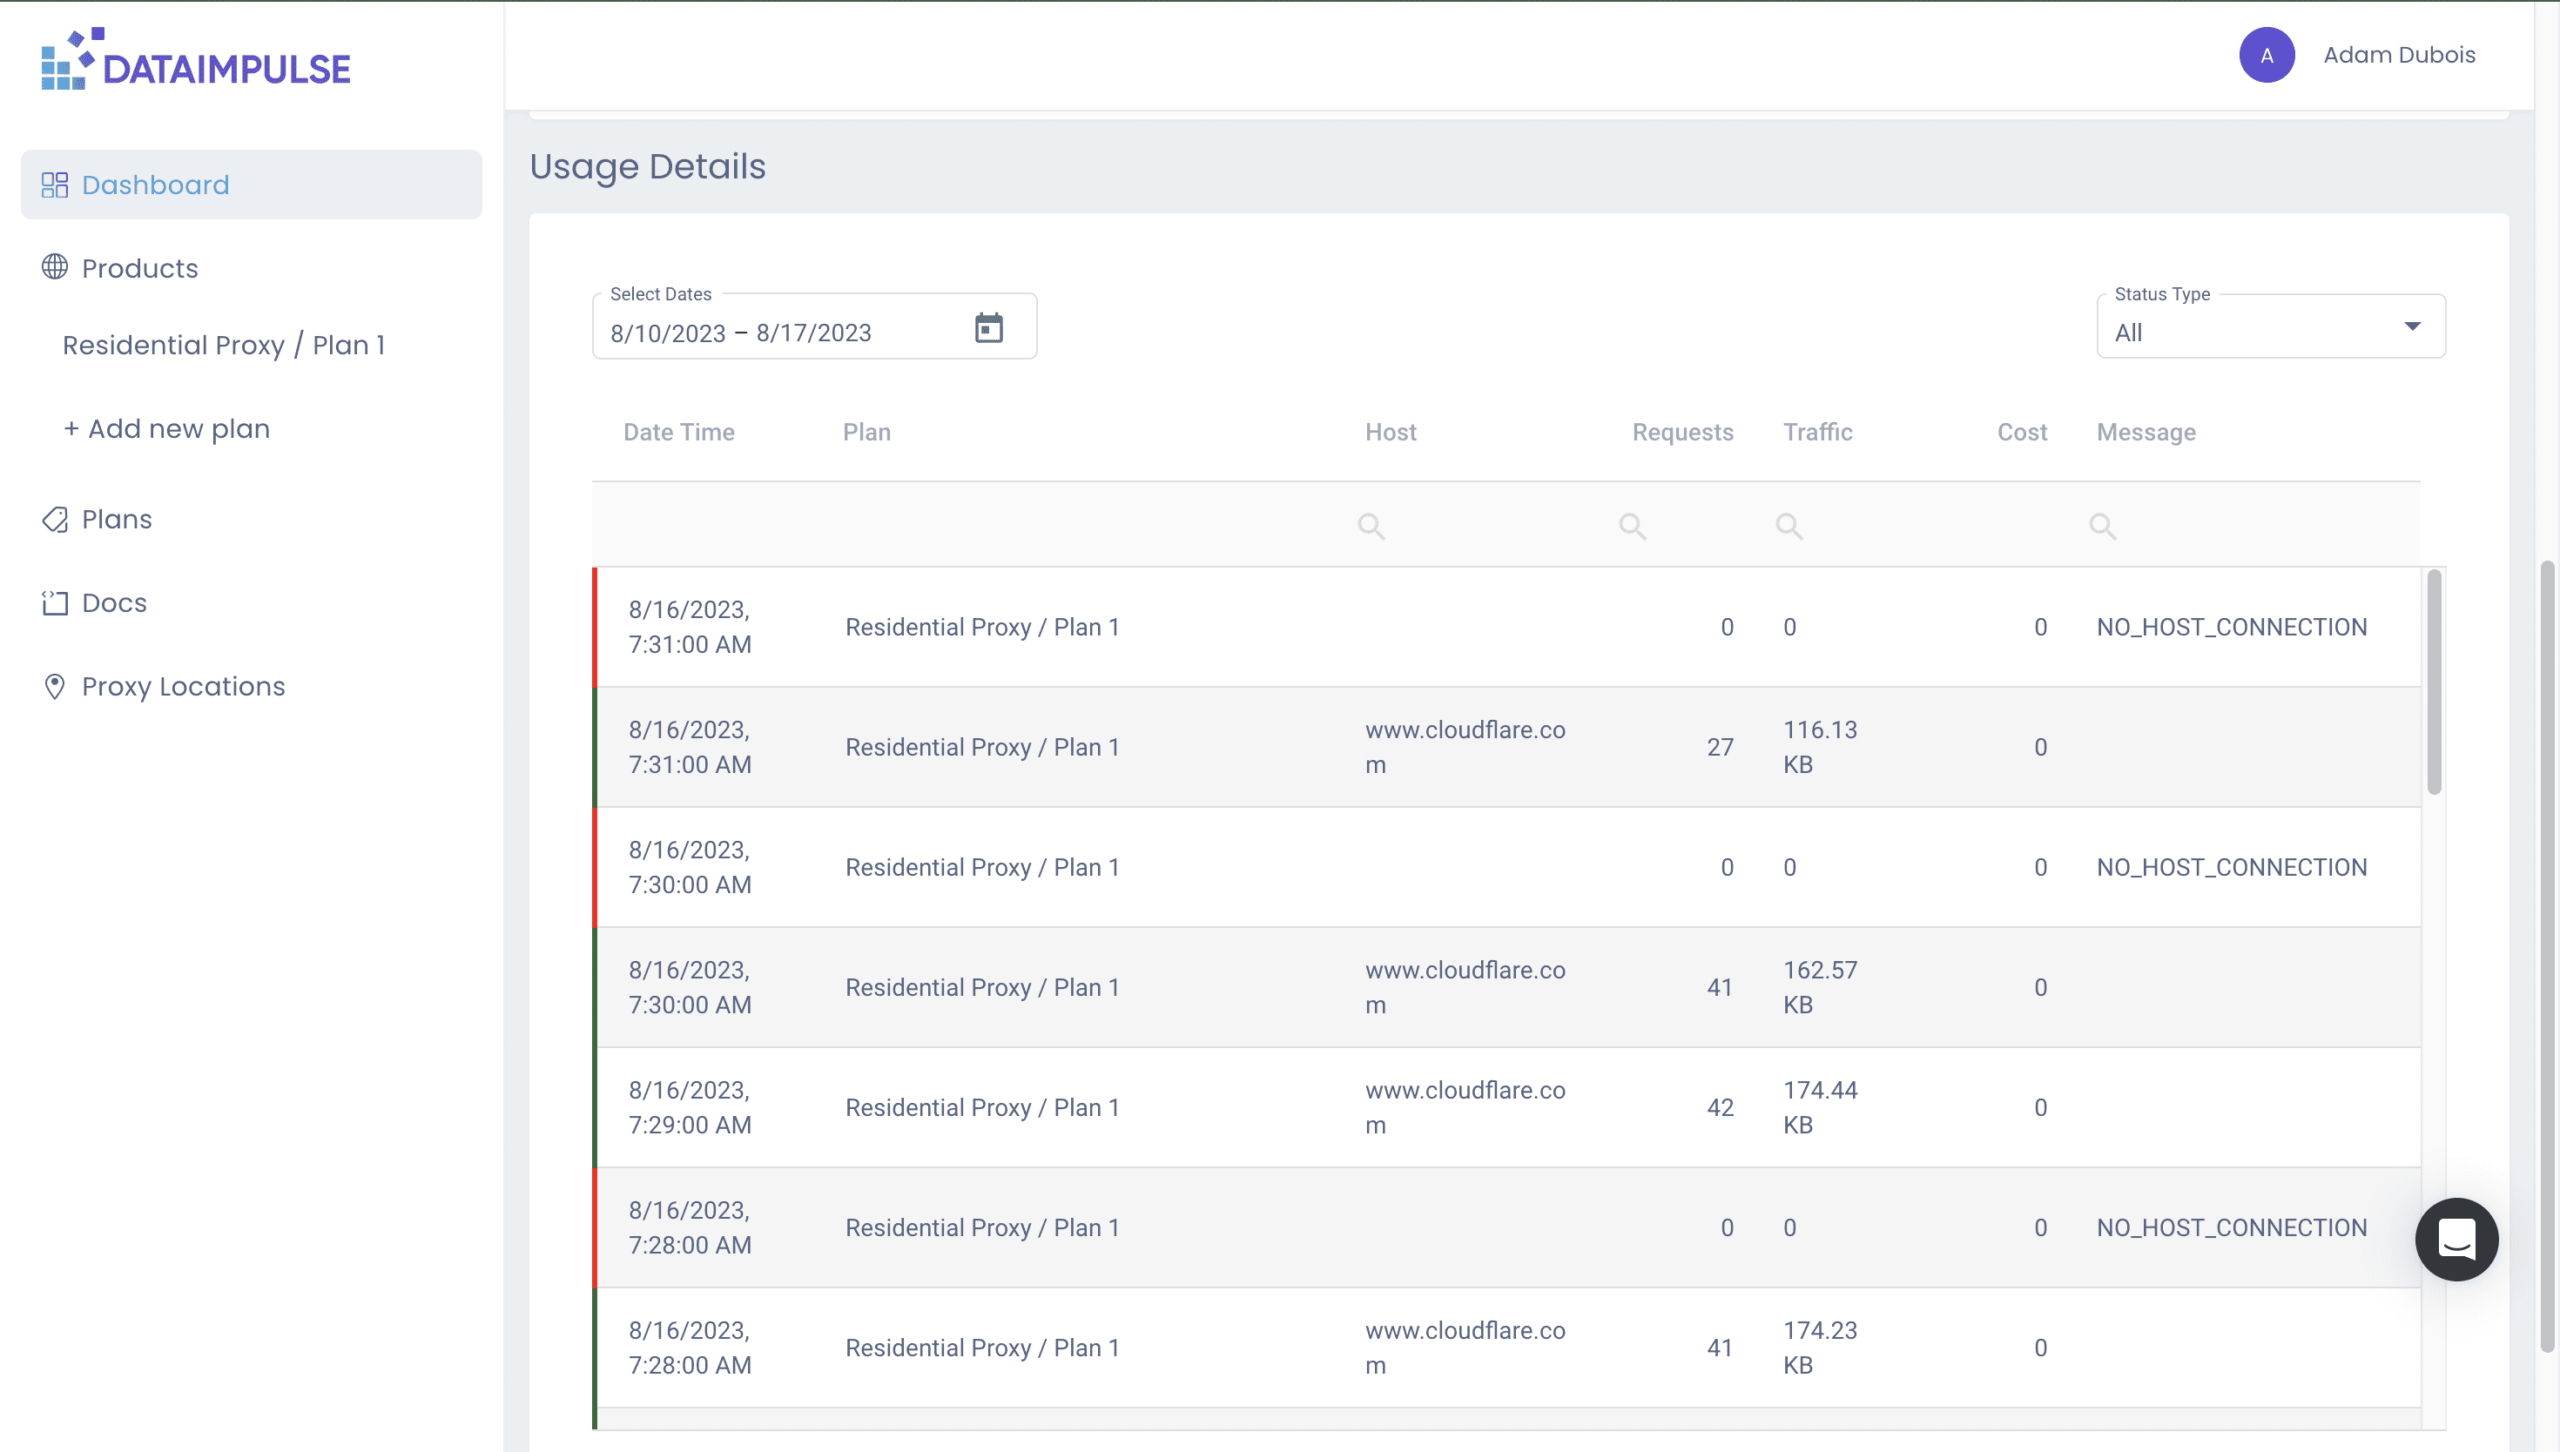
Task: Sort by Cost column header
Action: [2022, 432]
